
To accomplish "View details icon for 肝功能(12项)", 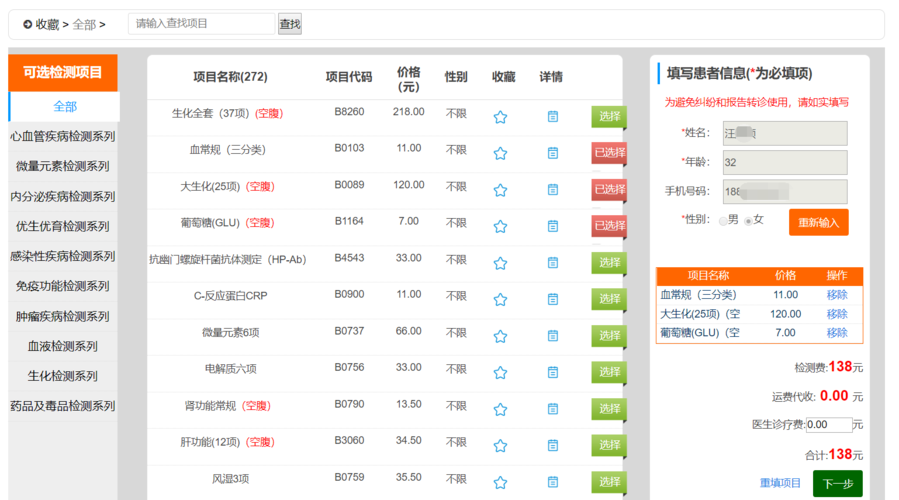I will 553,445.
